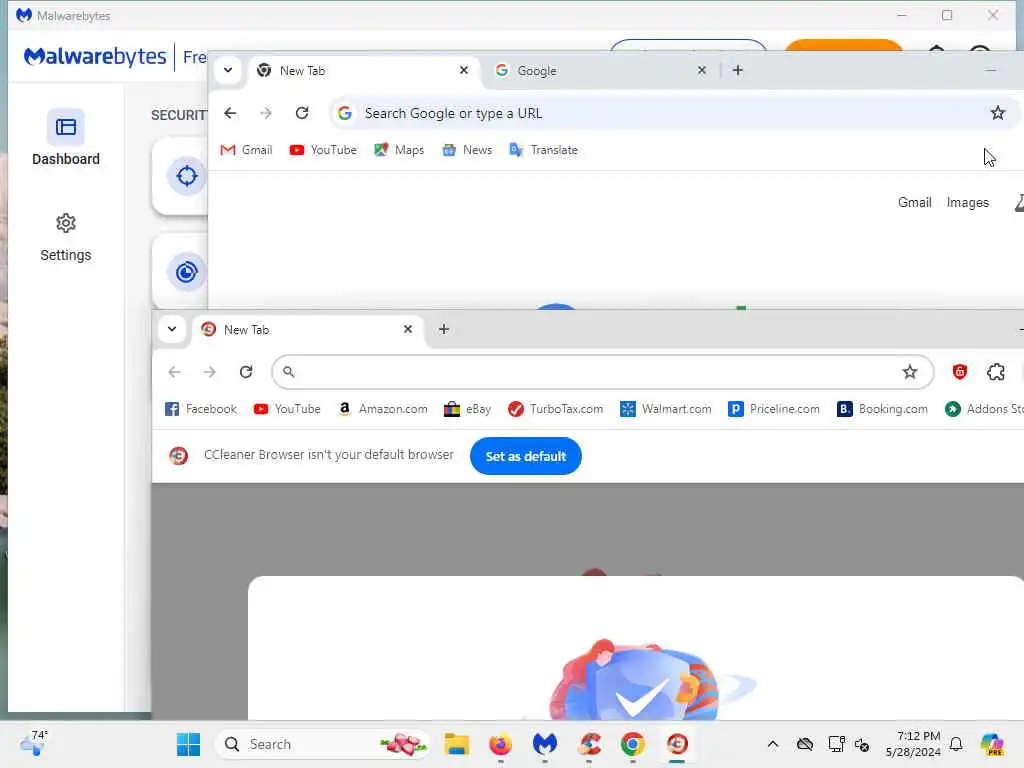1024x768 pixels.
Task: Go forward in Chrome window
Action: point(265,113)
